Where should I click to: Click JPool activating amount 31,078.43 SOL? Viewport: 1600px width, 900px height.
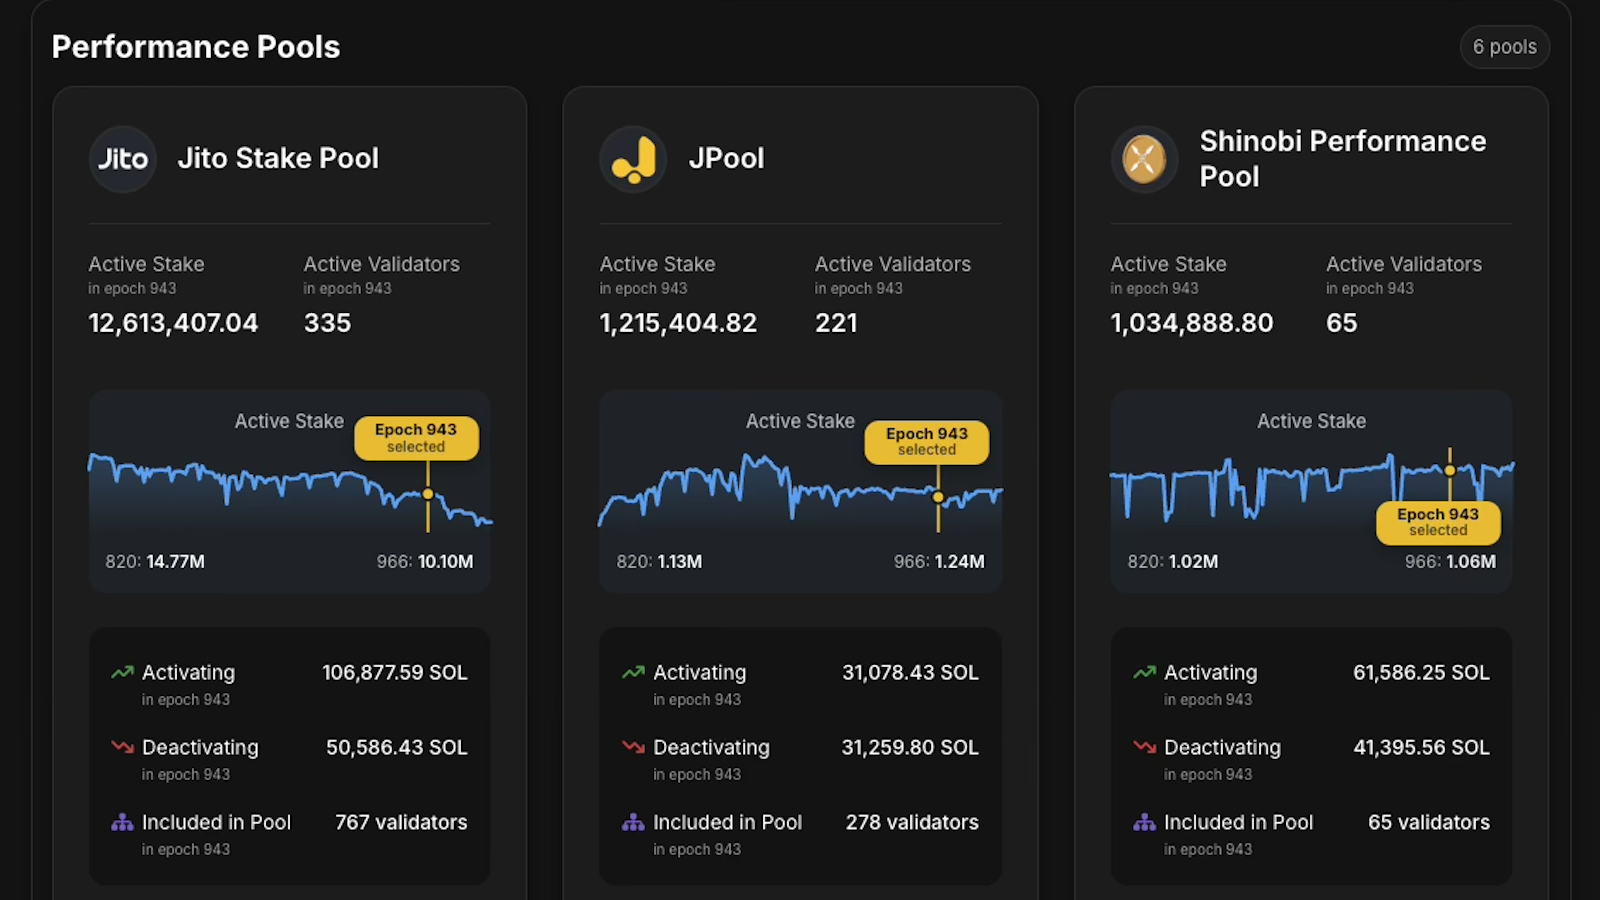pos(910,673)
